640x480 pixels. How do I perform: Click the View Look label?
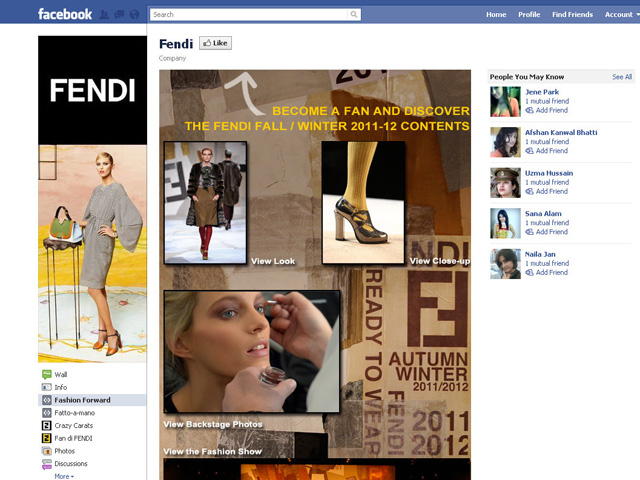pos(273,261)
